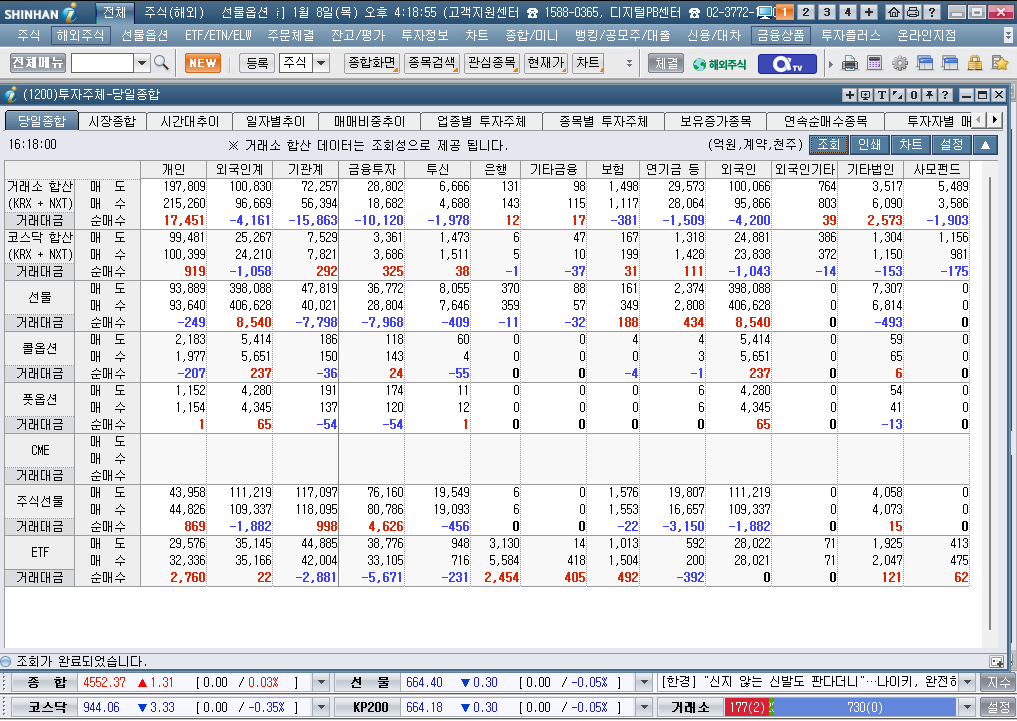Open the news headline ticker dropdown
Screen dimensions: 1017x721
pos(967,682)
